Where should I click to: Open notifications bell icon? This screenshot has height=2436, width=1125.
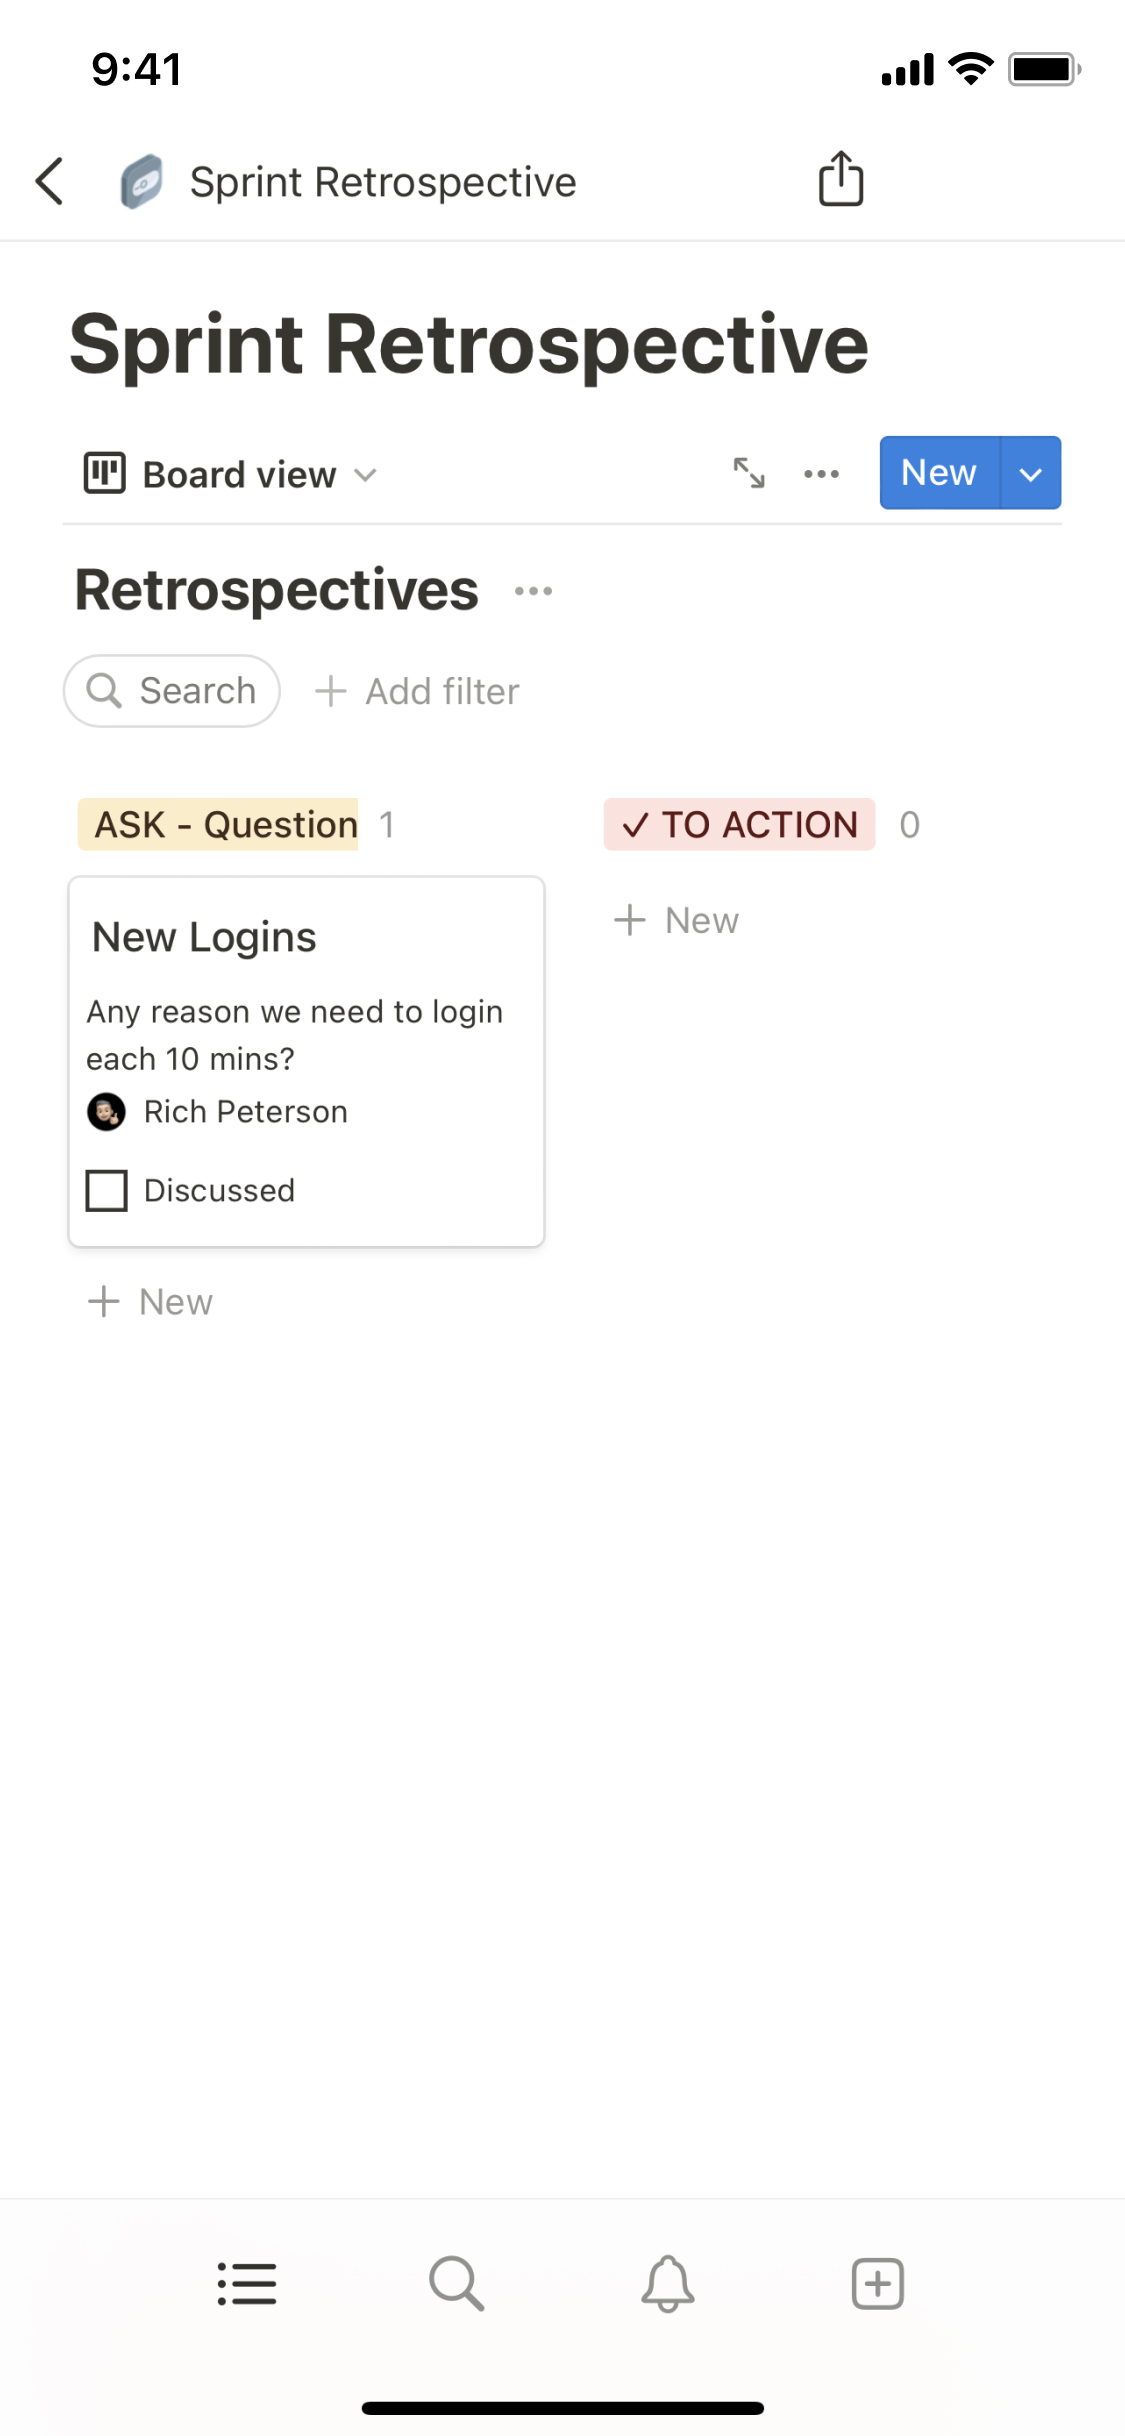pyautogui.click(x=667, y=2284)
